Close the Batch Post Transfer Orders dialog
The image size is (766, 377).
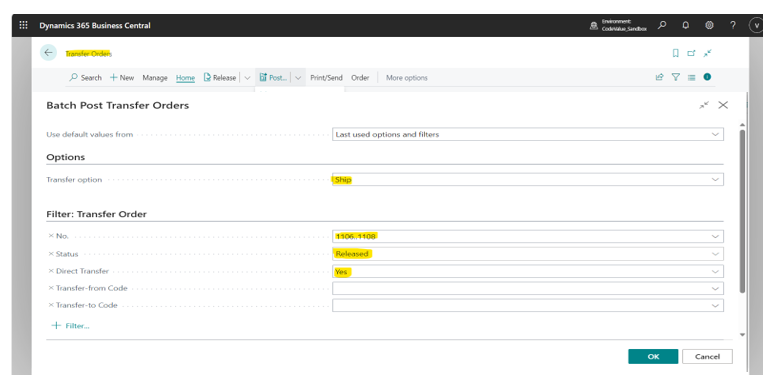pyautogui.click(x=723, y=105)
